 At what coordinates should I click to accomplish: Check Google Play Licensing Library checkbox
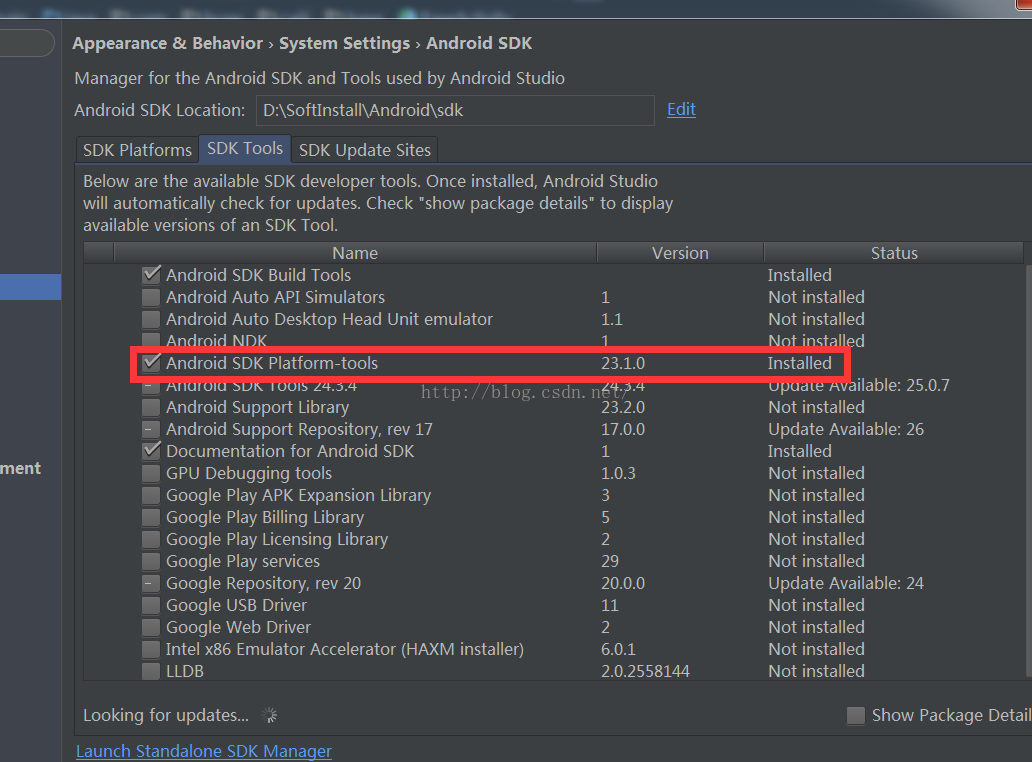(151, 539)
